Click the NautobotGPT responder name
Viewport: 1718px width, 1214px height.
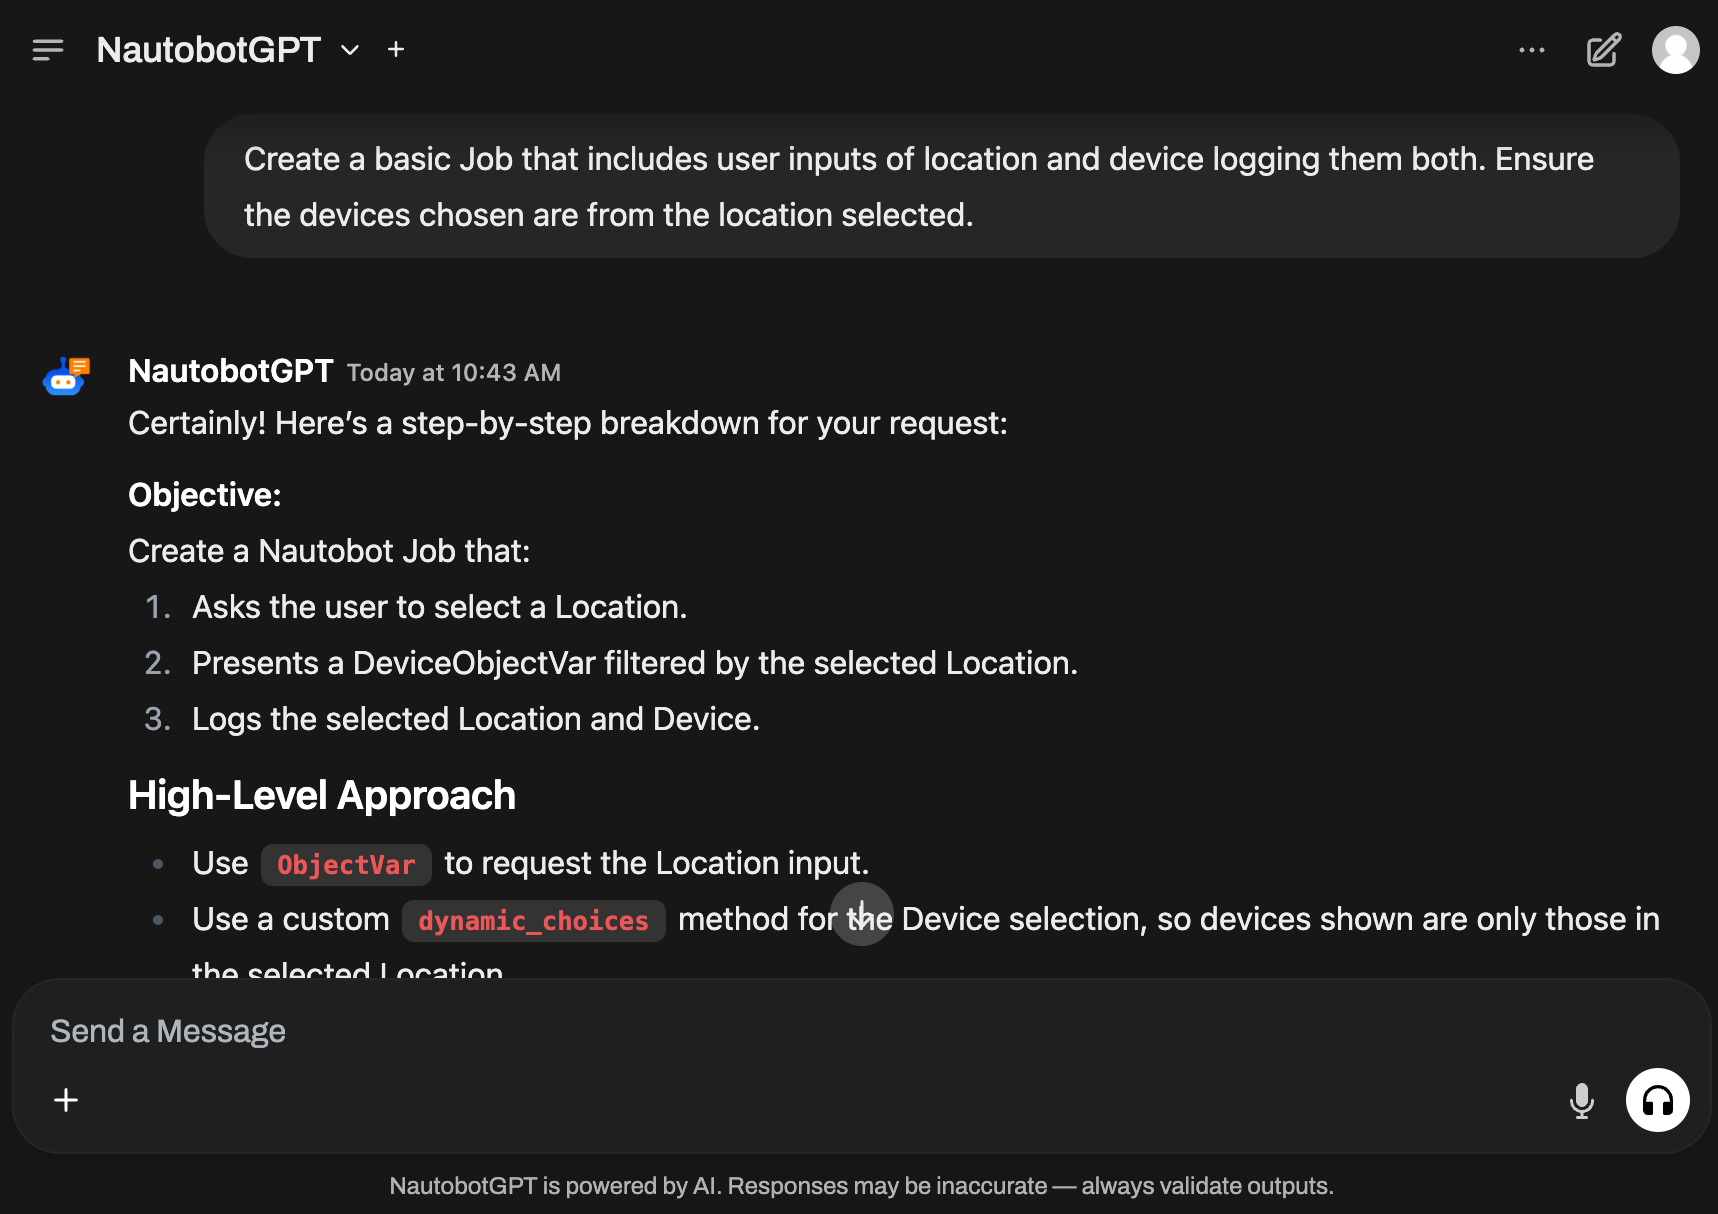click(x=230, y=371)
